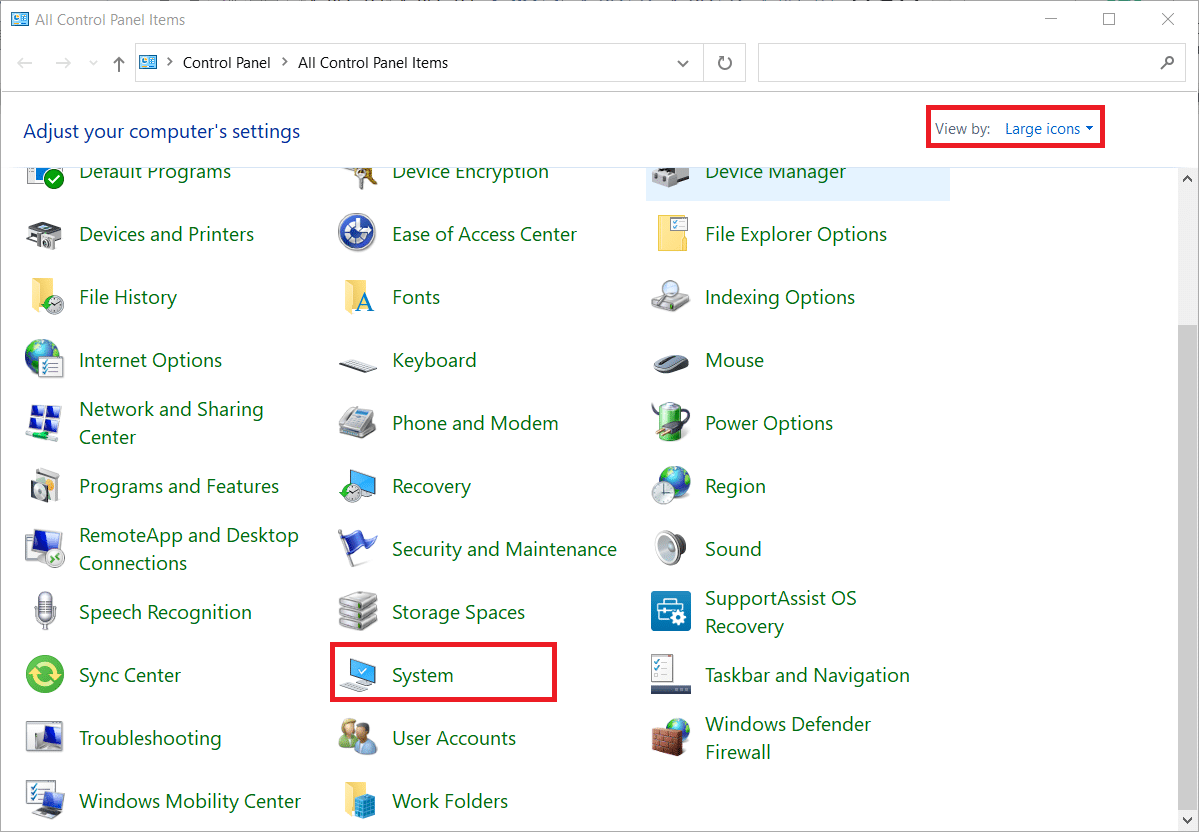Click the Refresh button beside address bar
1199x832 pixels.
(725, 63)
